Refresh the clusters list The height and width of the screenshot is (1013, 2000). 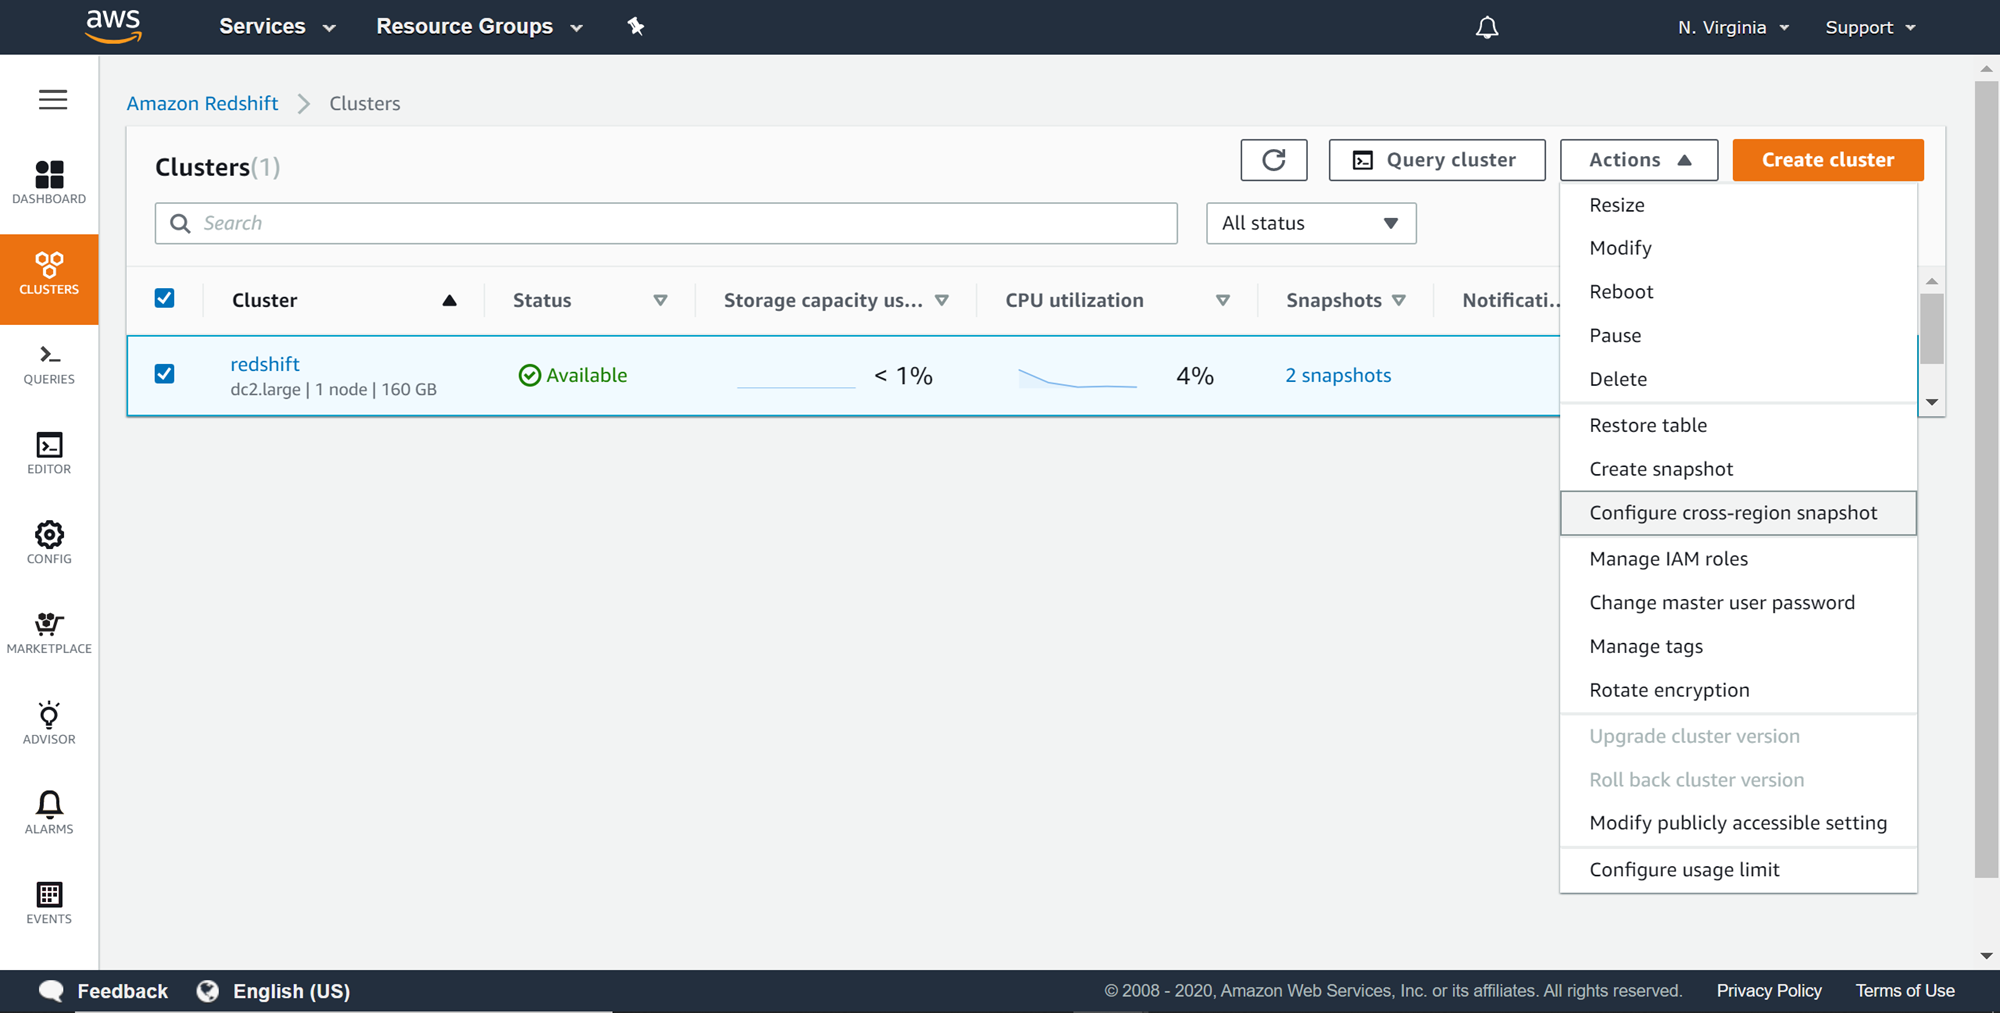1273,160
